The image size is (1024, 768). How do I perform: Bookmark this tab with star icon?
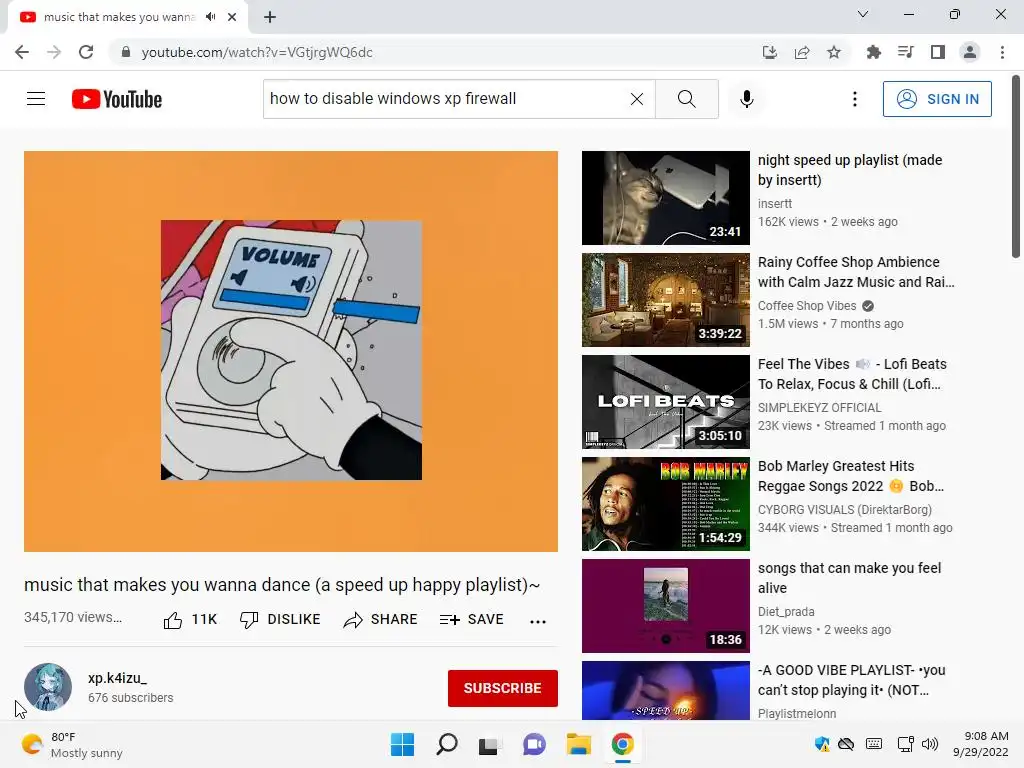834,52
